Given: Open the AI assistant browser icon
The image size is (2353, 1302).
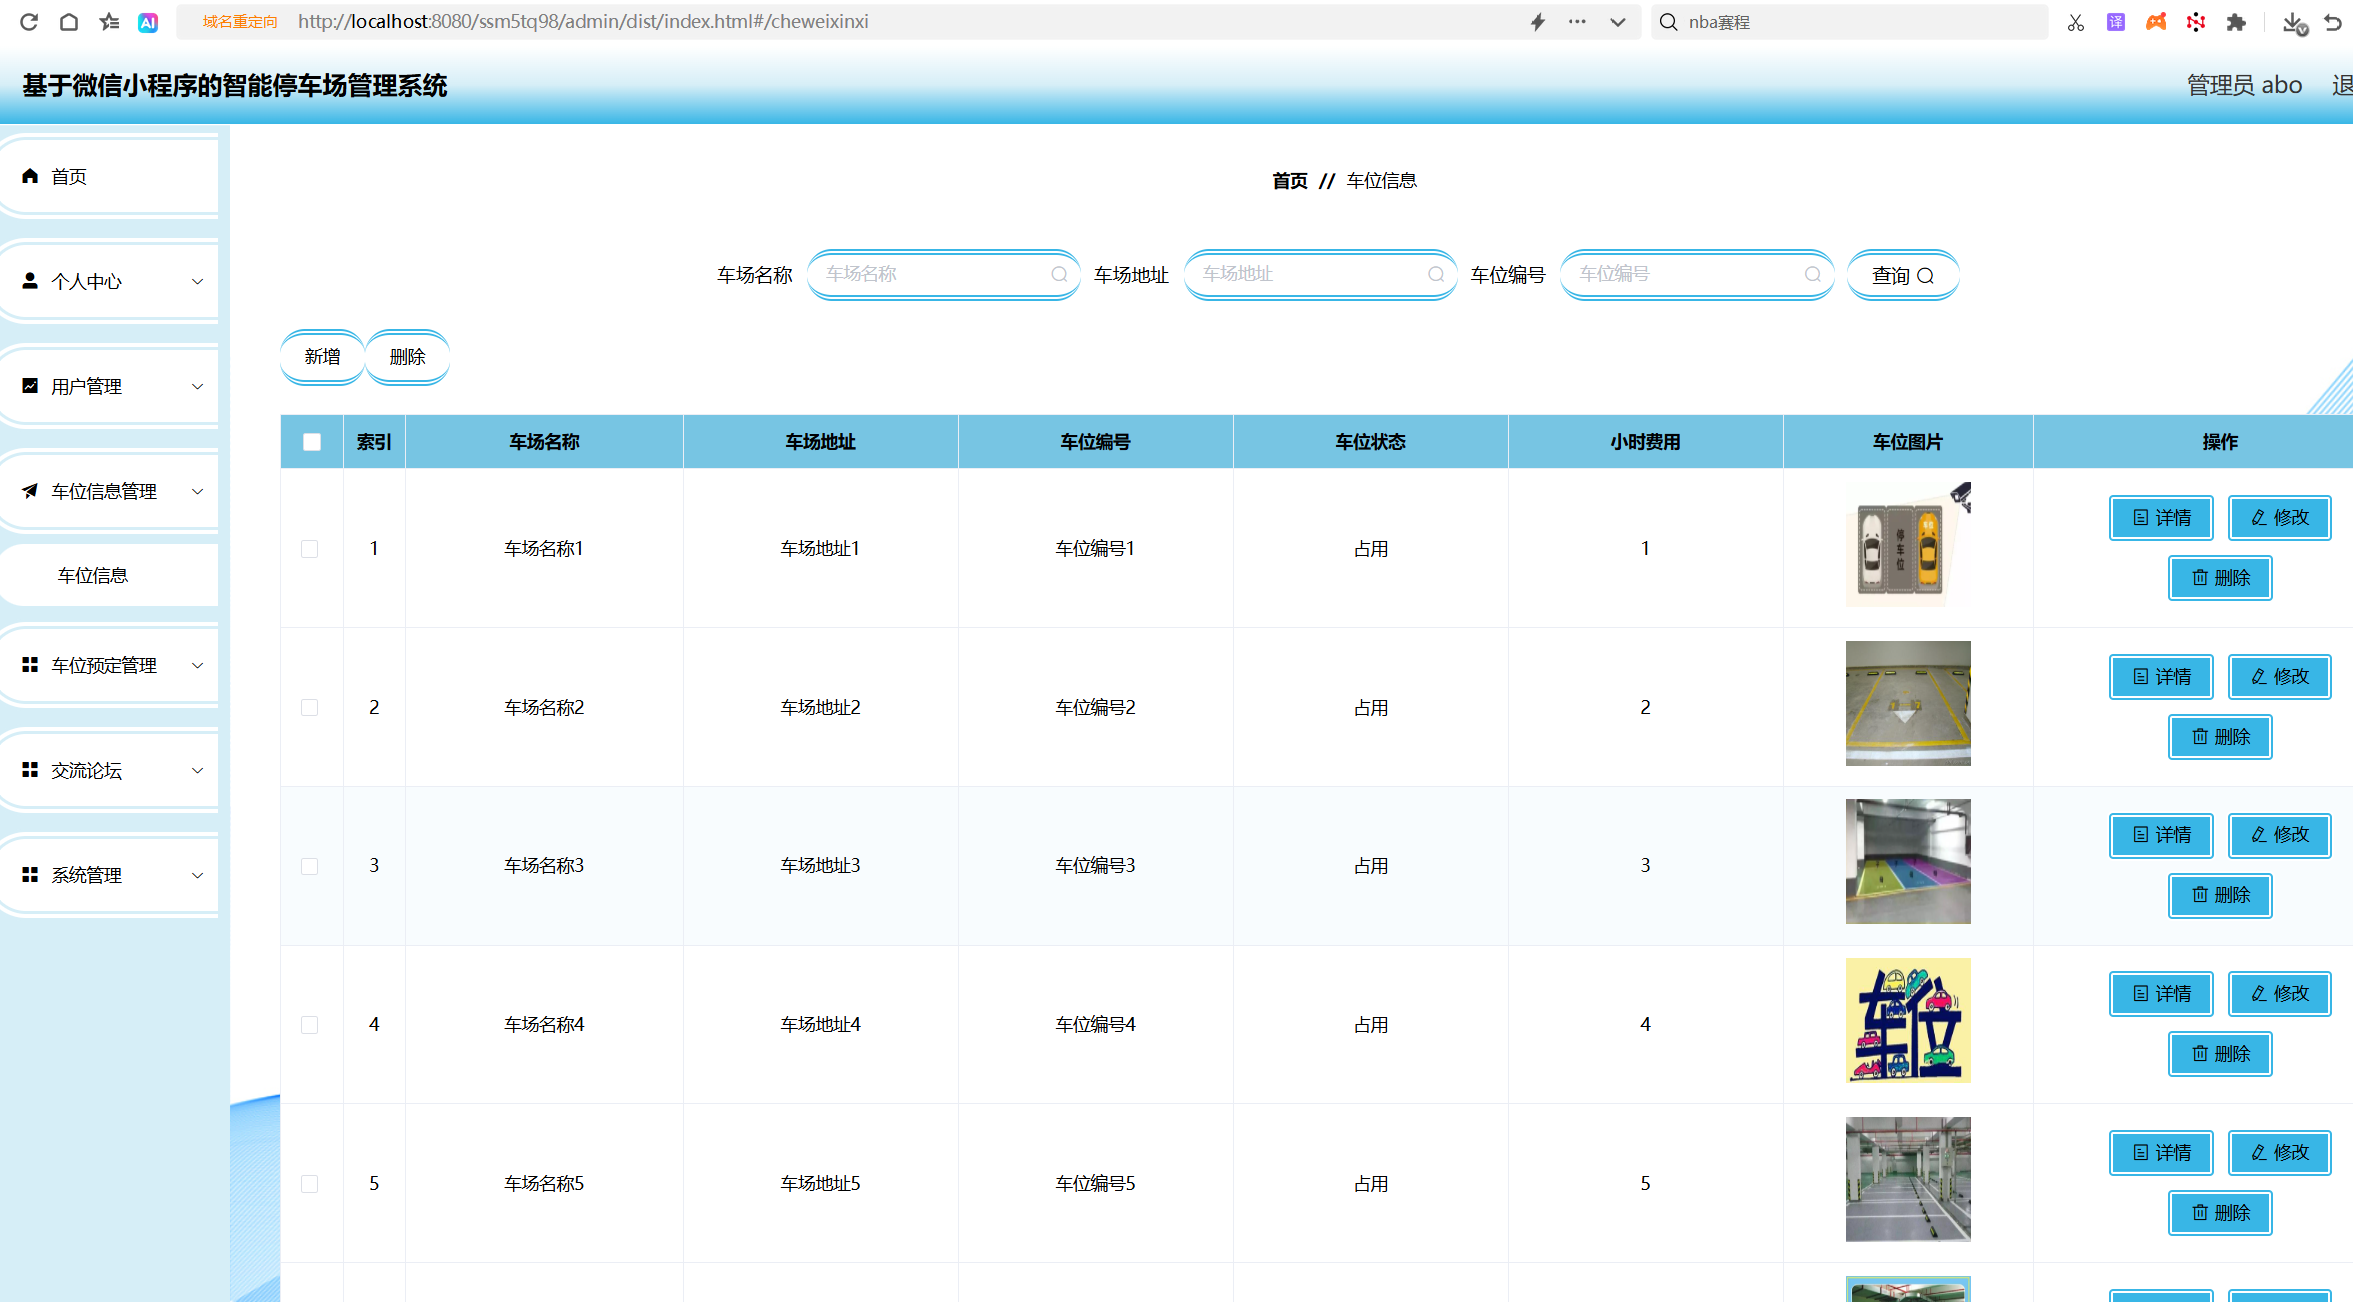Looking at the screenshot, I should click(148, 22).
